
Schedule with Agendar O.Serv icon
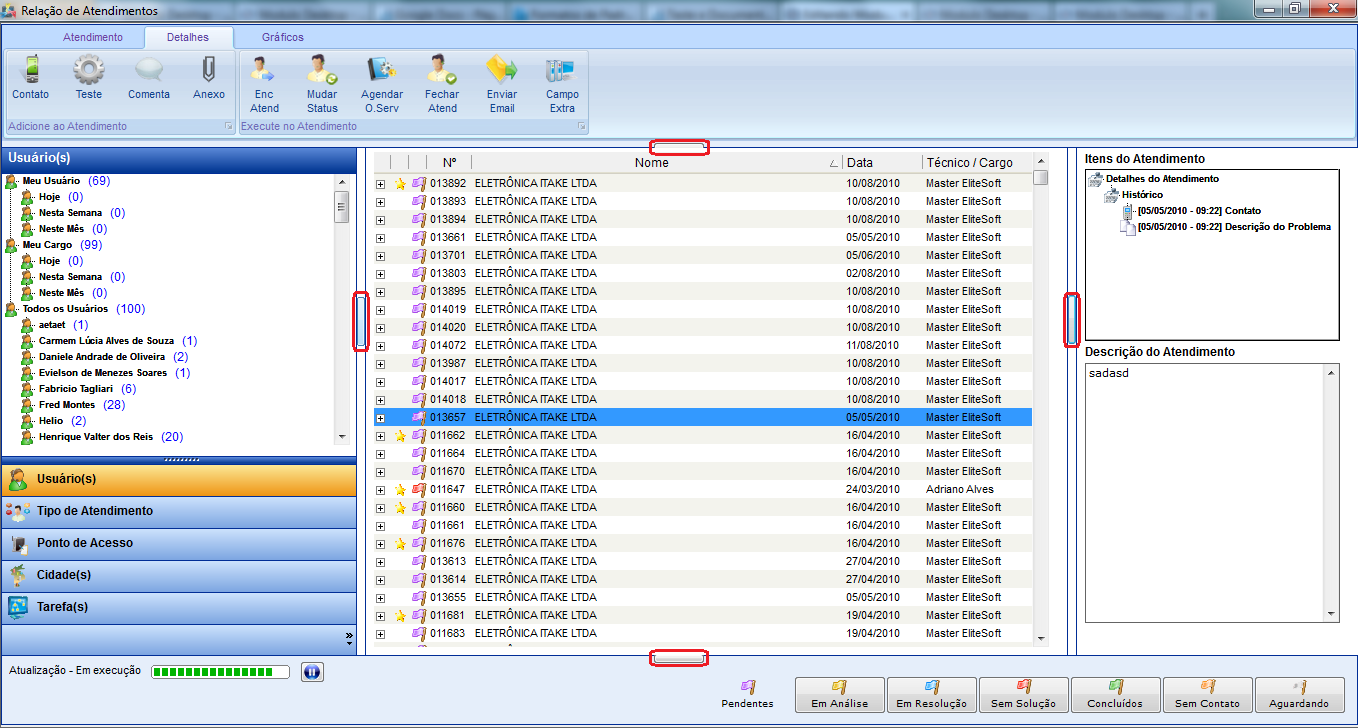click(381, 72)
